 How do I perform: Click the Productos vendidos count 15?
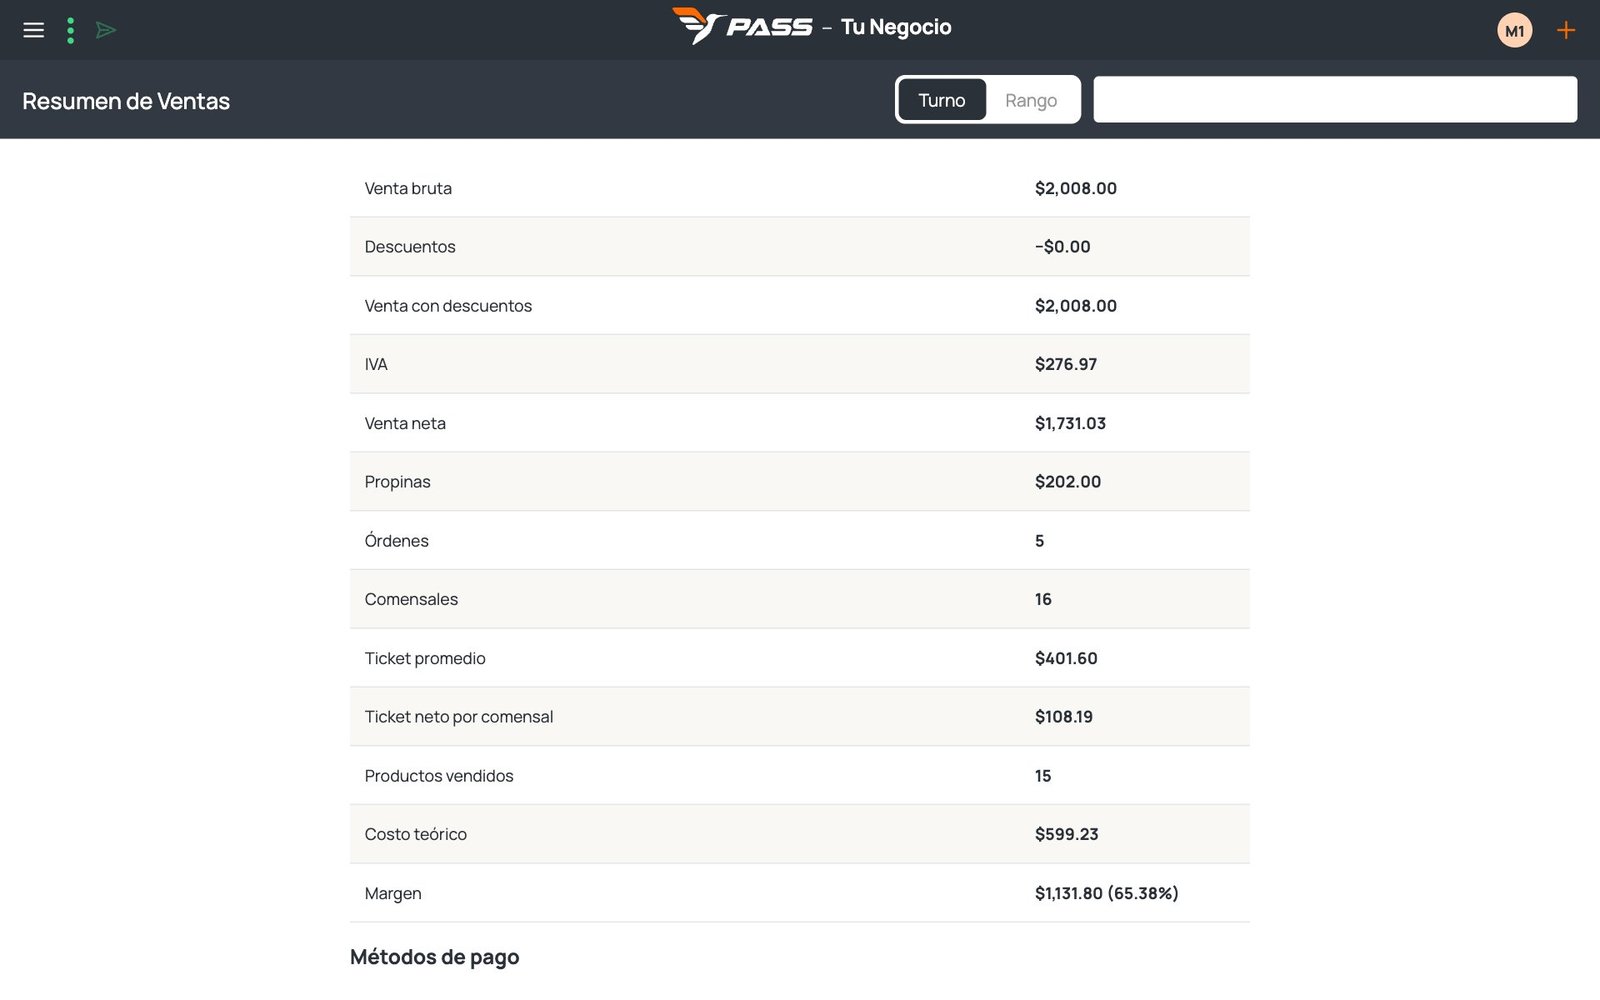(x=1043, y=776)
